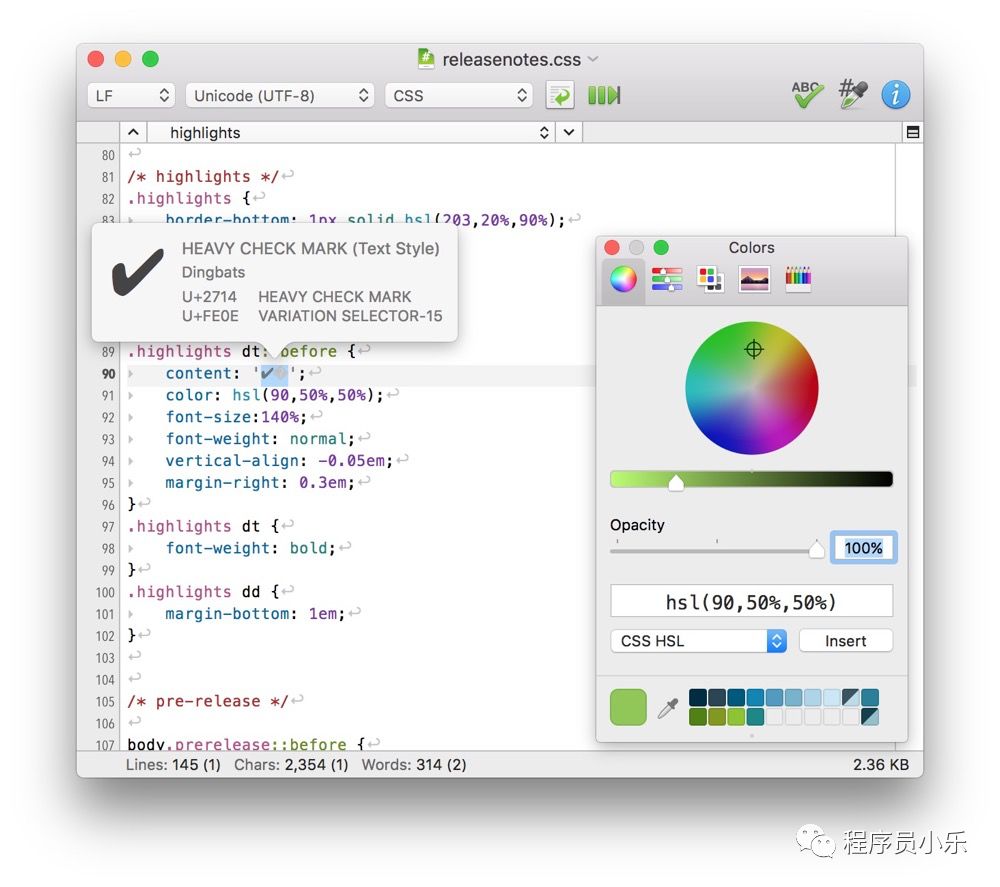Click the '/* highlights */' comment line
This screenshot has width=1000, height=887.
[x=203, y=177]
